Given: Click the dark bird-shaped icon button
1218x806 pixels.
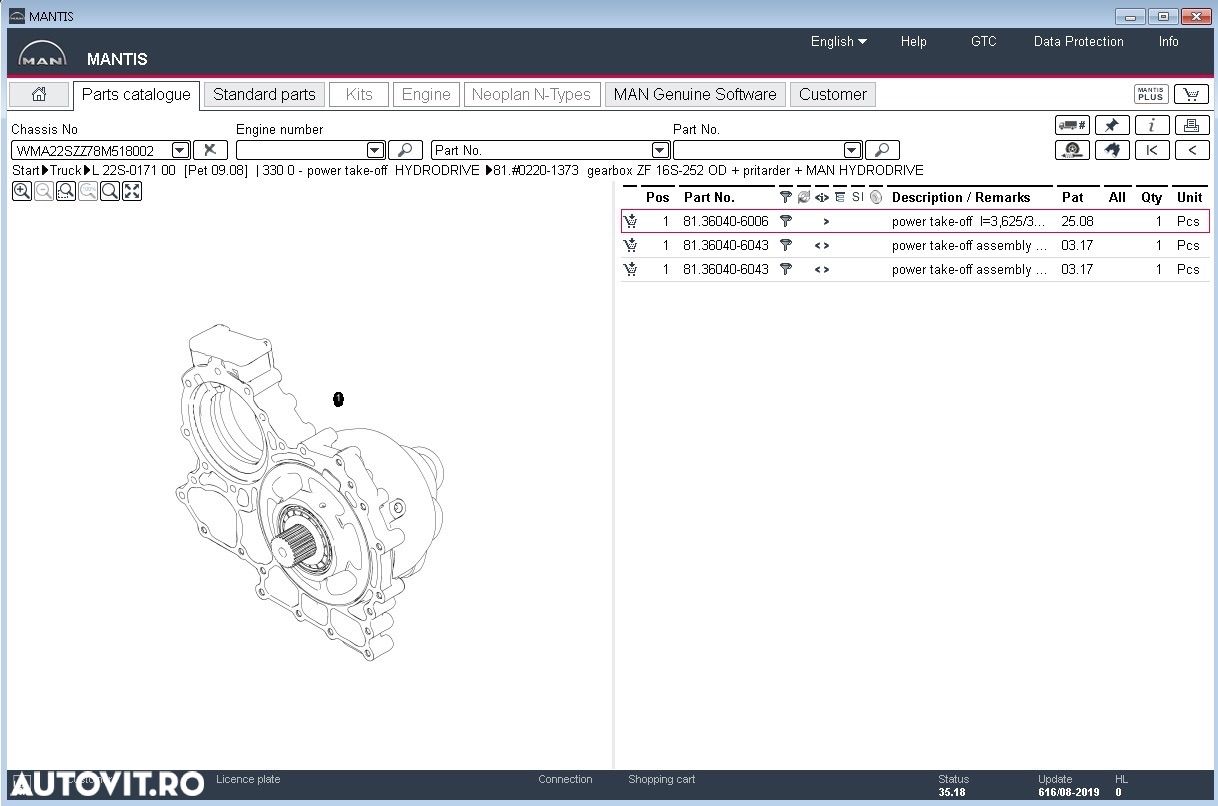Looking at the screenshot, I should 1112,150.
